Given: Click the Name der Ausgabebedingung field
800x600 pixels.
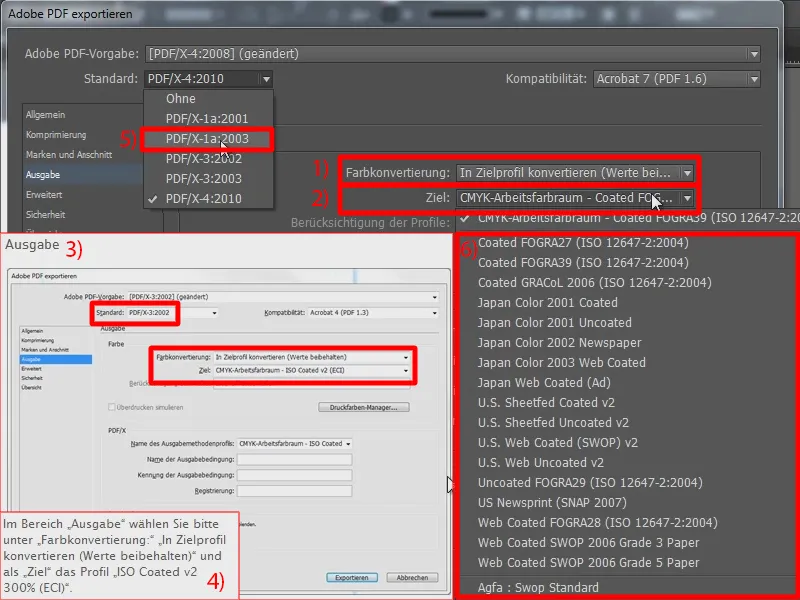Looking at the screenshot, I should tap(294, 459).
